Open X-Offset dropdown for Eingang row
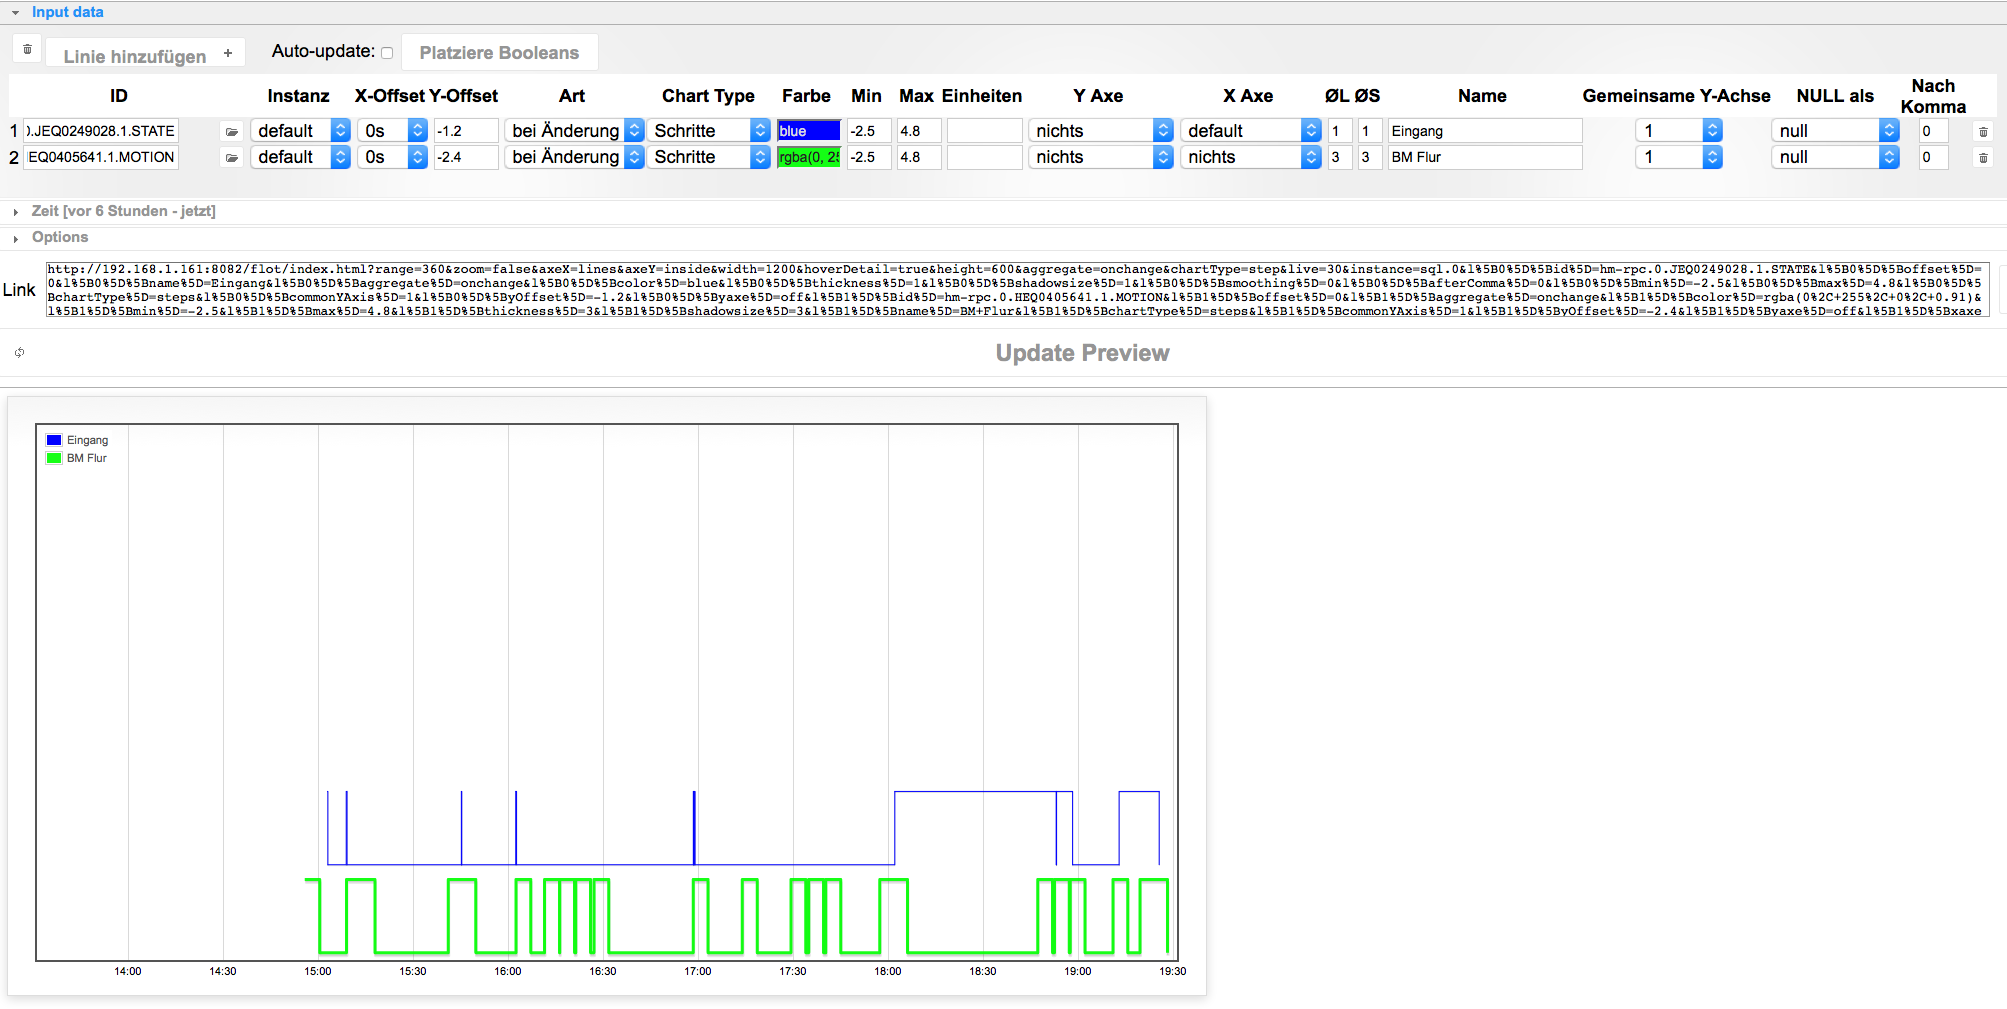2007x1009 pixels. point(393,131)
